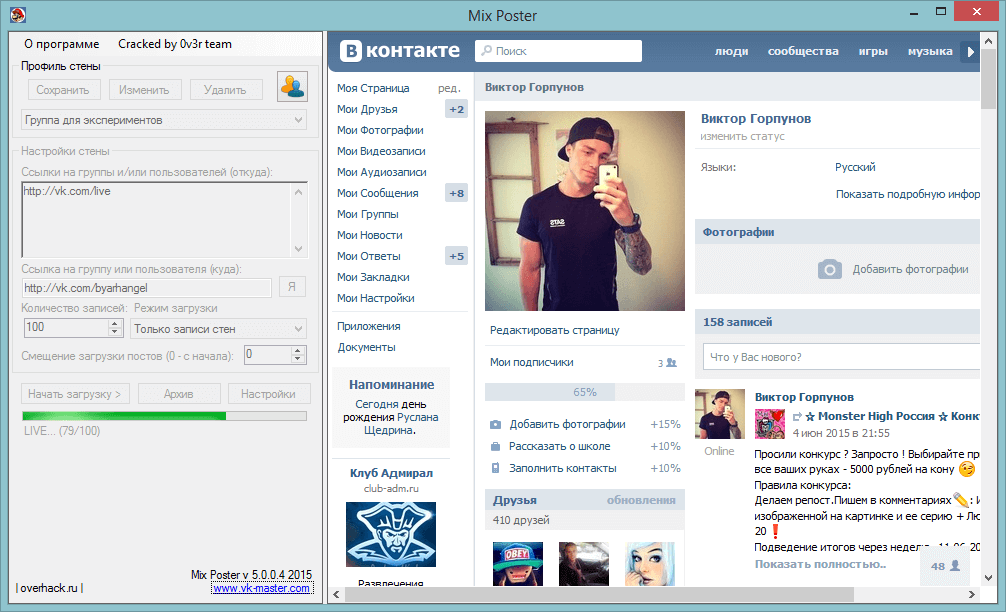The height and width of the screenshot is (612, 1006).
Task: Click the Архив button
Action: tap(178, 394)
